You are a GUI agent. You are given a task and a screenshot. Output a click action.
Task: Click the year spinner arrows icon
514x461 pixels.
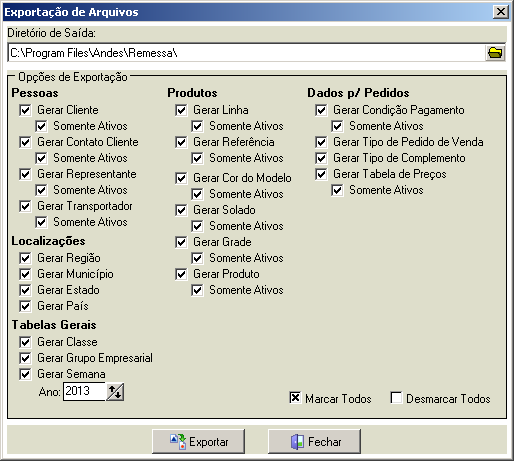(115, 392)
